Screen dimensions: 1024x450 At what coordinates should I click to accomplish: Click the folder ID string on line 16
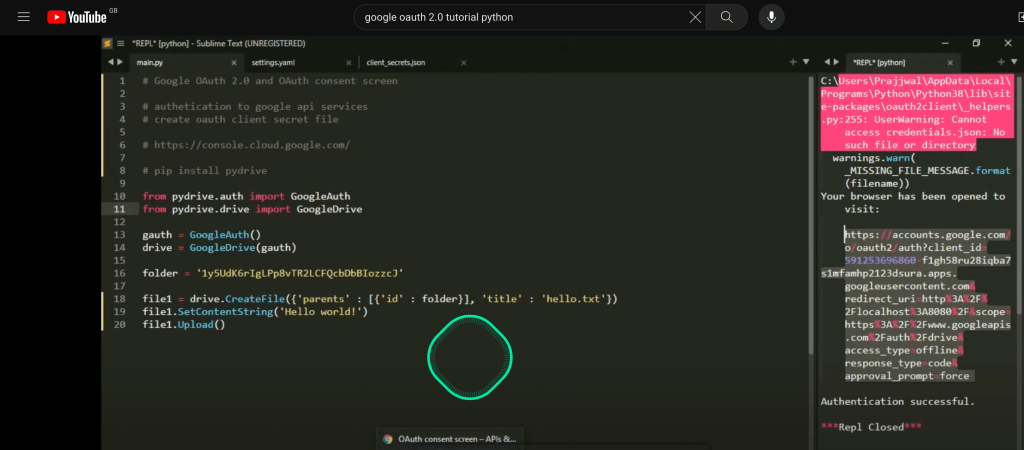tap(300, 273)
